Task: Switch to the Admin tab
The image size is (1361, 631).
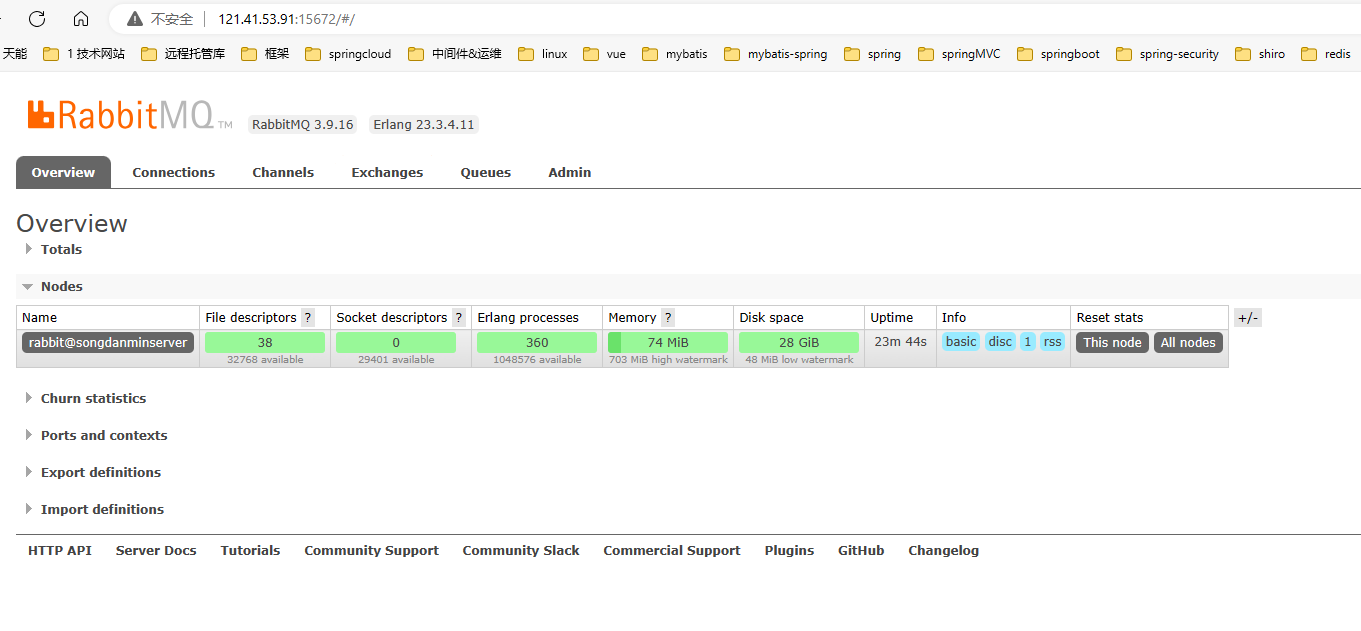Action: [x=570, y=172]
